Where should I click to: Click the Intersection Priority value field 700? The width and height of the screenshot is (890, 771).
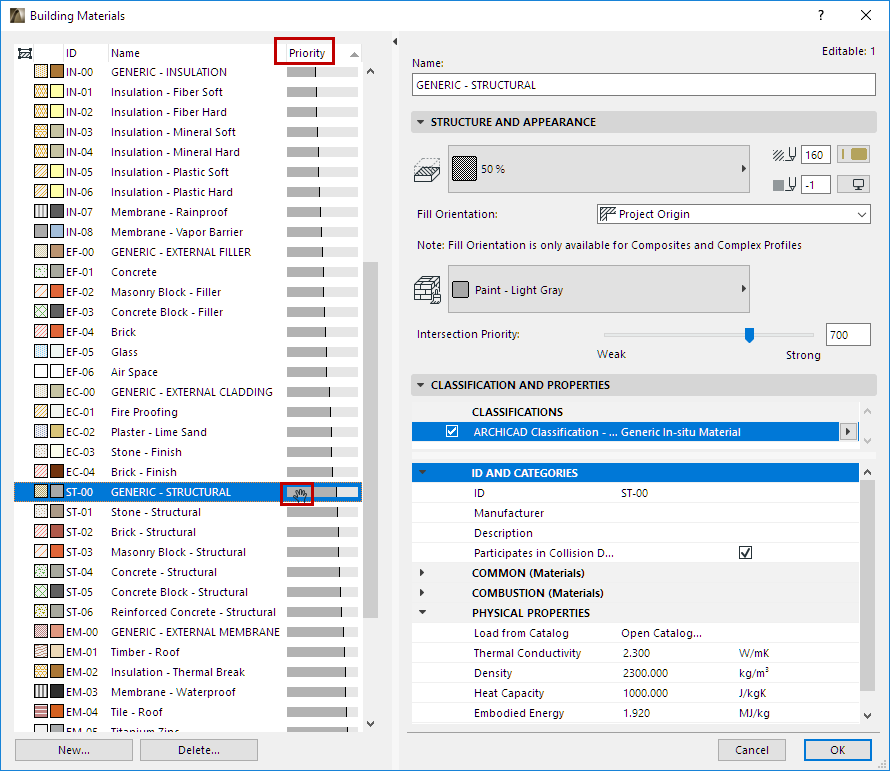(x=848, y=334)
